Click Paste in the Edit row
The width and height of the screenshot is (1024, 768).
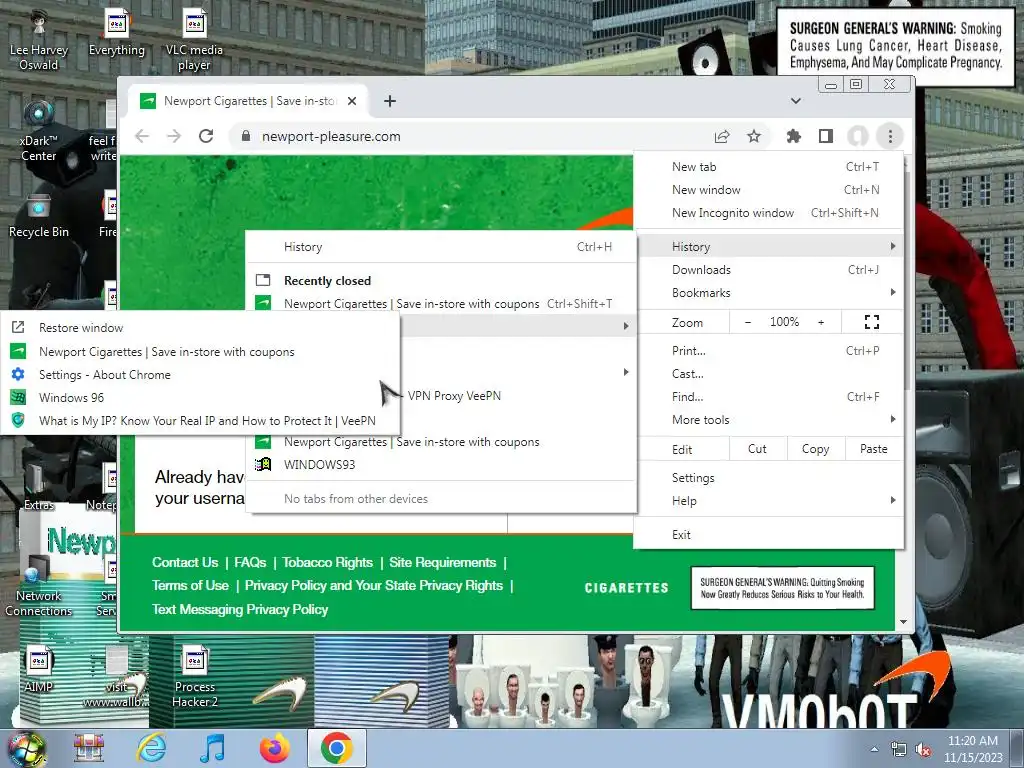pos(874,449)
